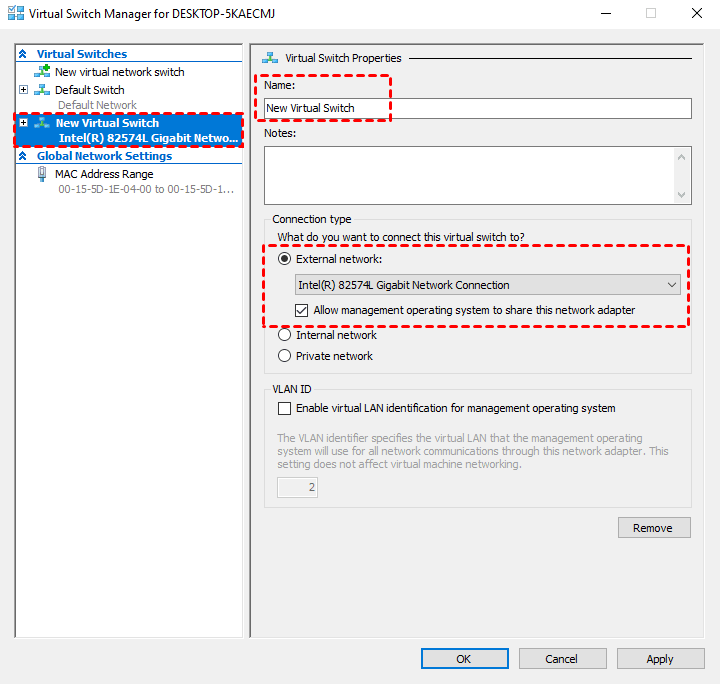The height and width of the screenshot is (684, 720).
Task: Remove the selected virtual switch
Action: [654, 528]
